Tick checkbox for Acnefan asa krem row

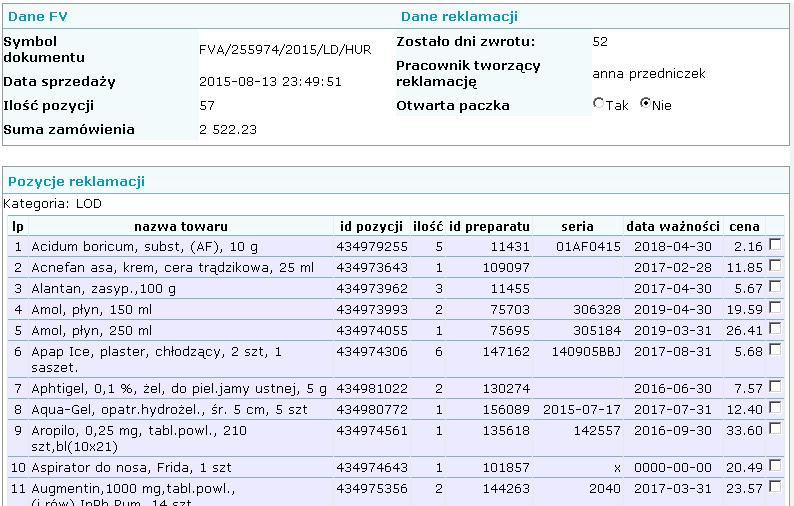pyautogui.click(x=775, y=265)
